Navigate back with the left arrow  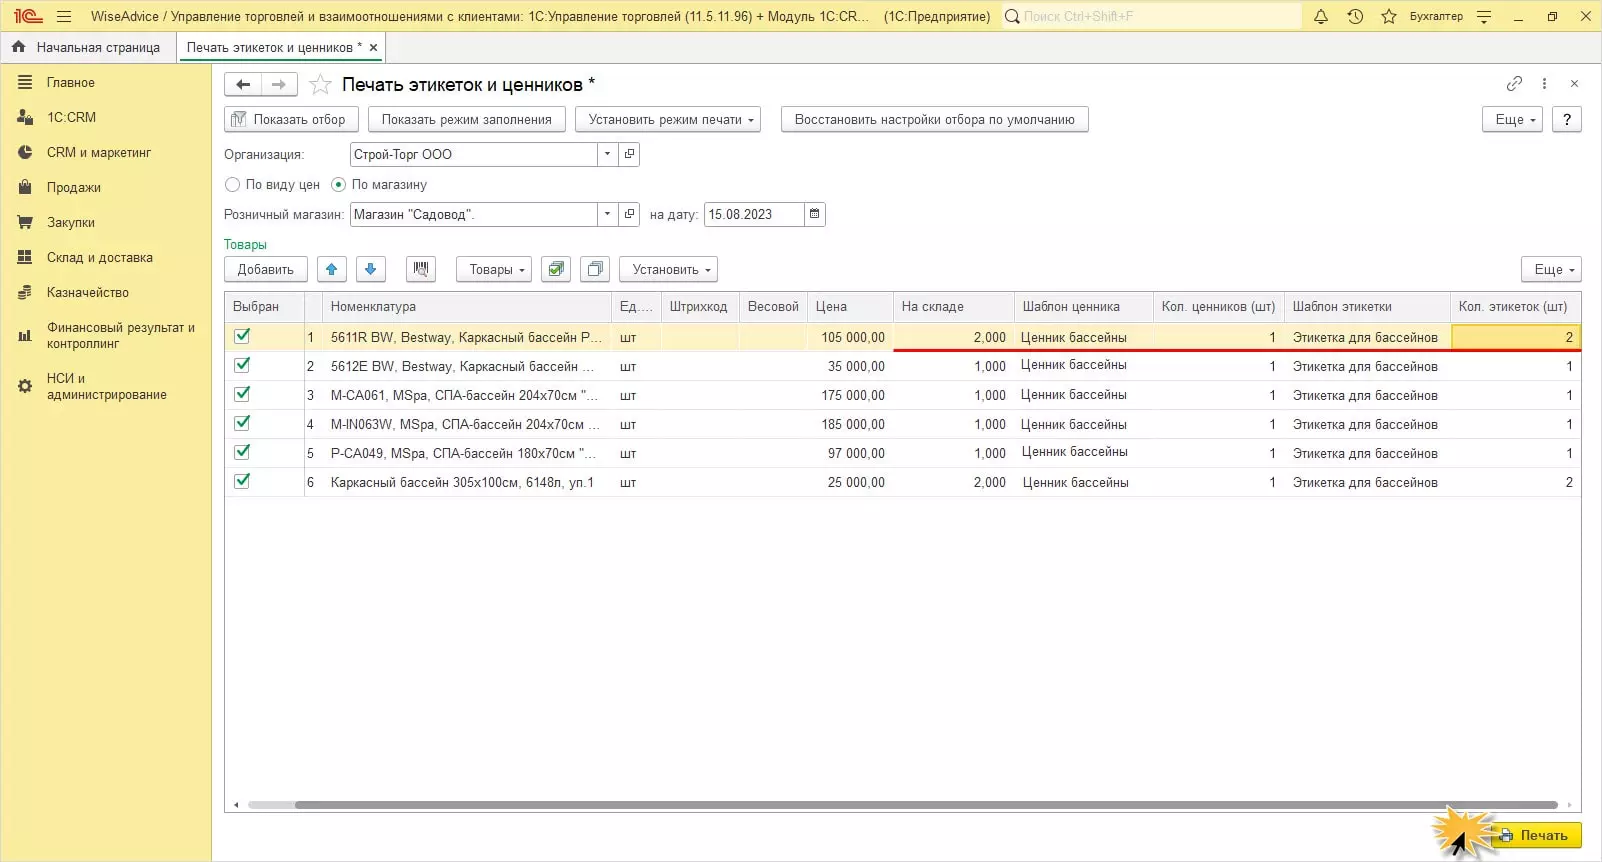tap(243, 85)
